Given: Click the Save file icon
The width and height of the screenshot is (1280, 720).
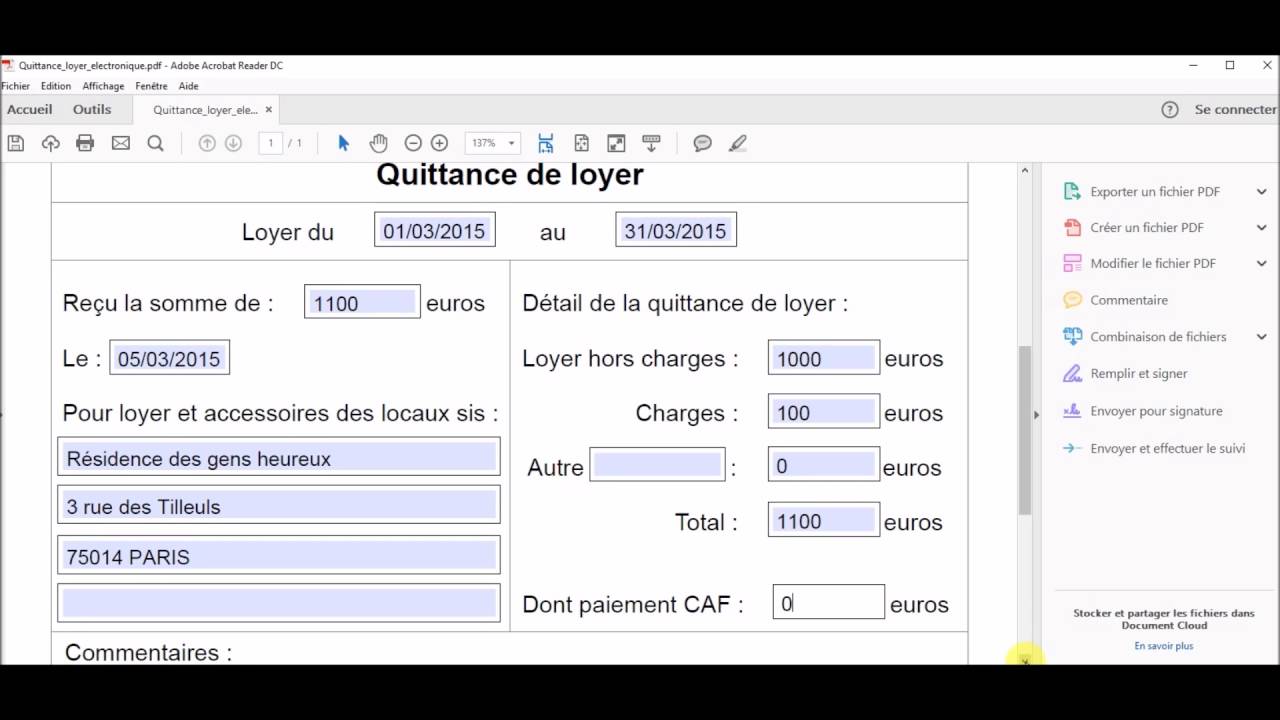Looking at the screenshot, I should pos(16,143).
